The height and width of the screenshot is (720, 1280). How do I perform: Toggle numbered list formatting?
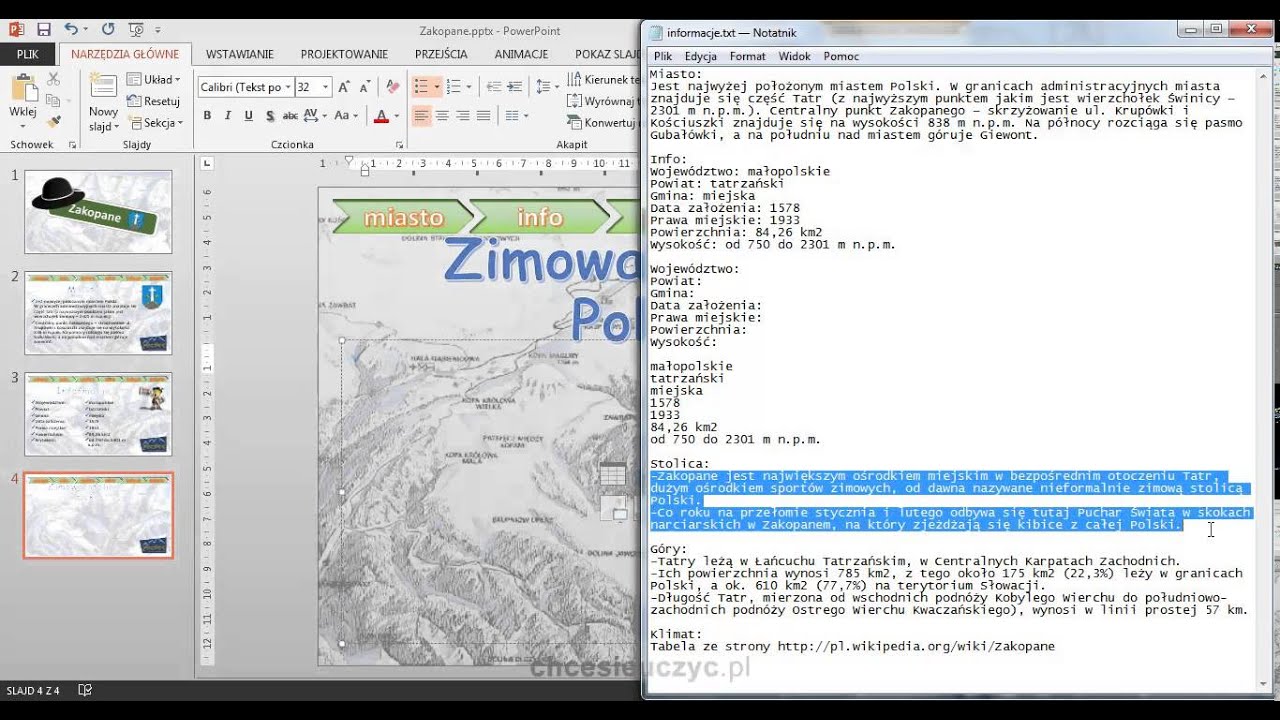(x=453, y=87)
